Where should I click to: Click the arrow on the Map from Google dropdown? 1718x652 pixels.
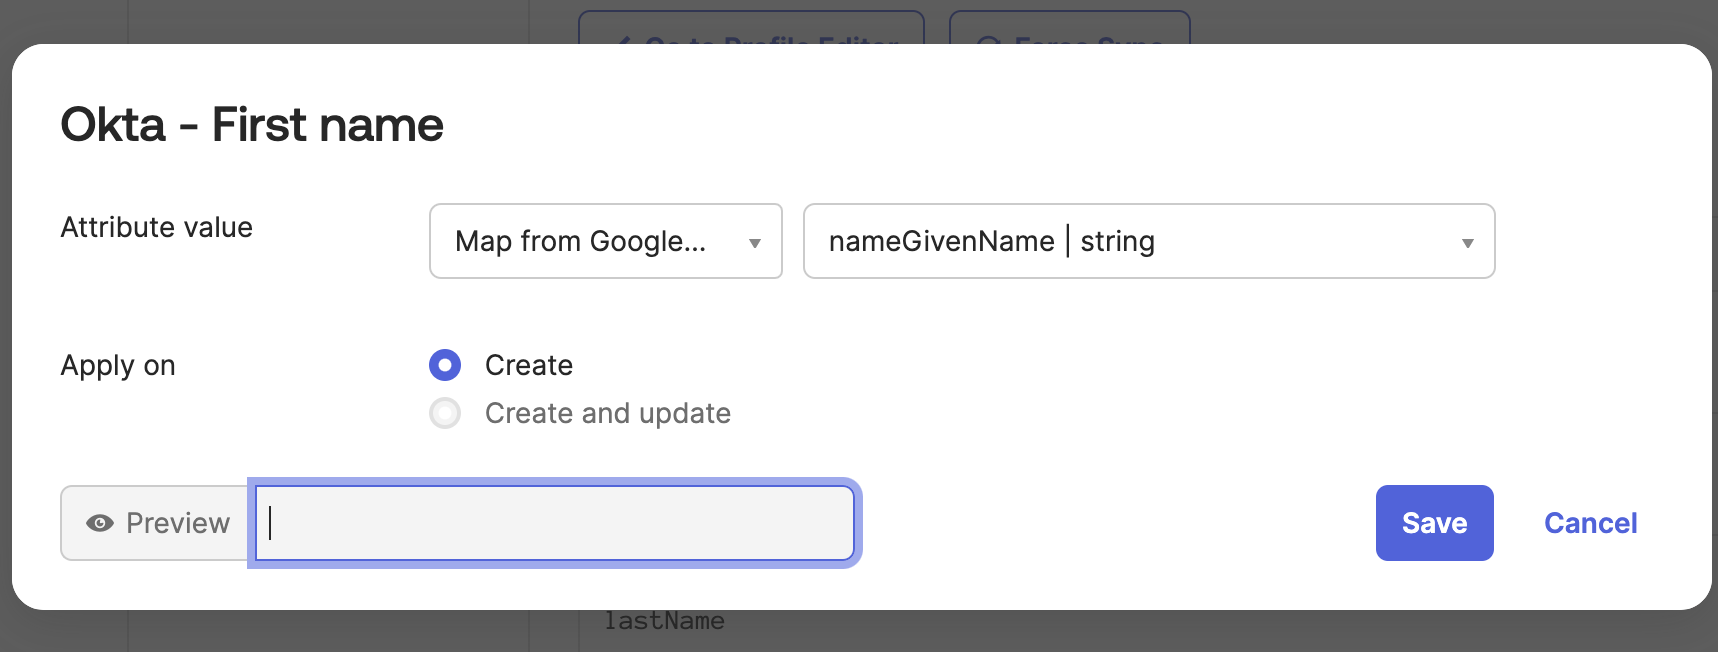pyautogui.click(x=755, y=243)
